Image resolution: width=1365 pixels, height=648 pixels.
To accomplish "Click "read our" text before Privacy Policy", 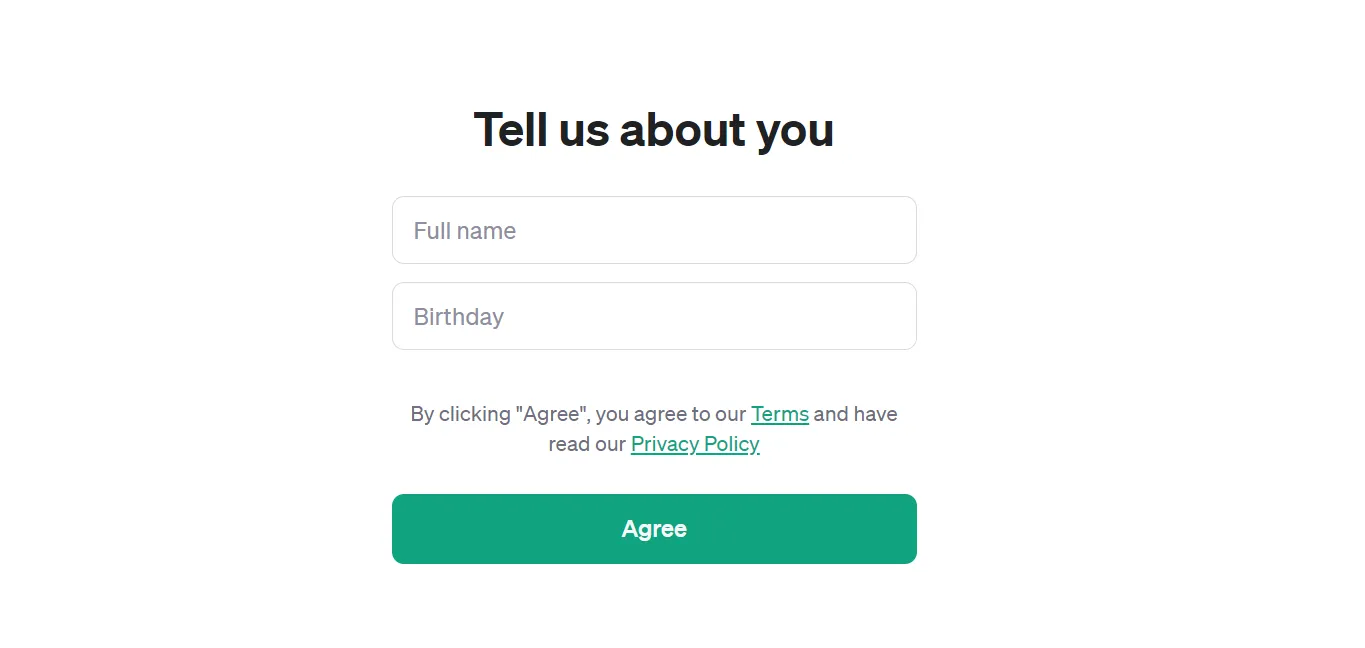I will [x=587, y=444].
